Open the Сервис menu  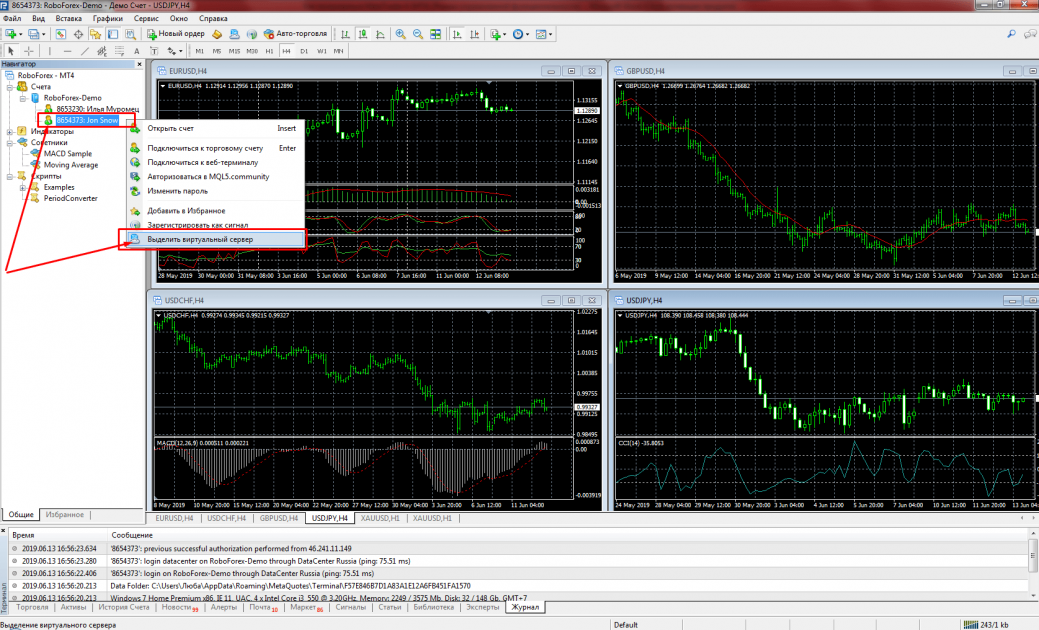[145, 18]
